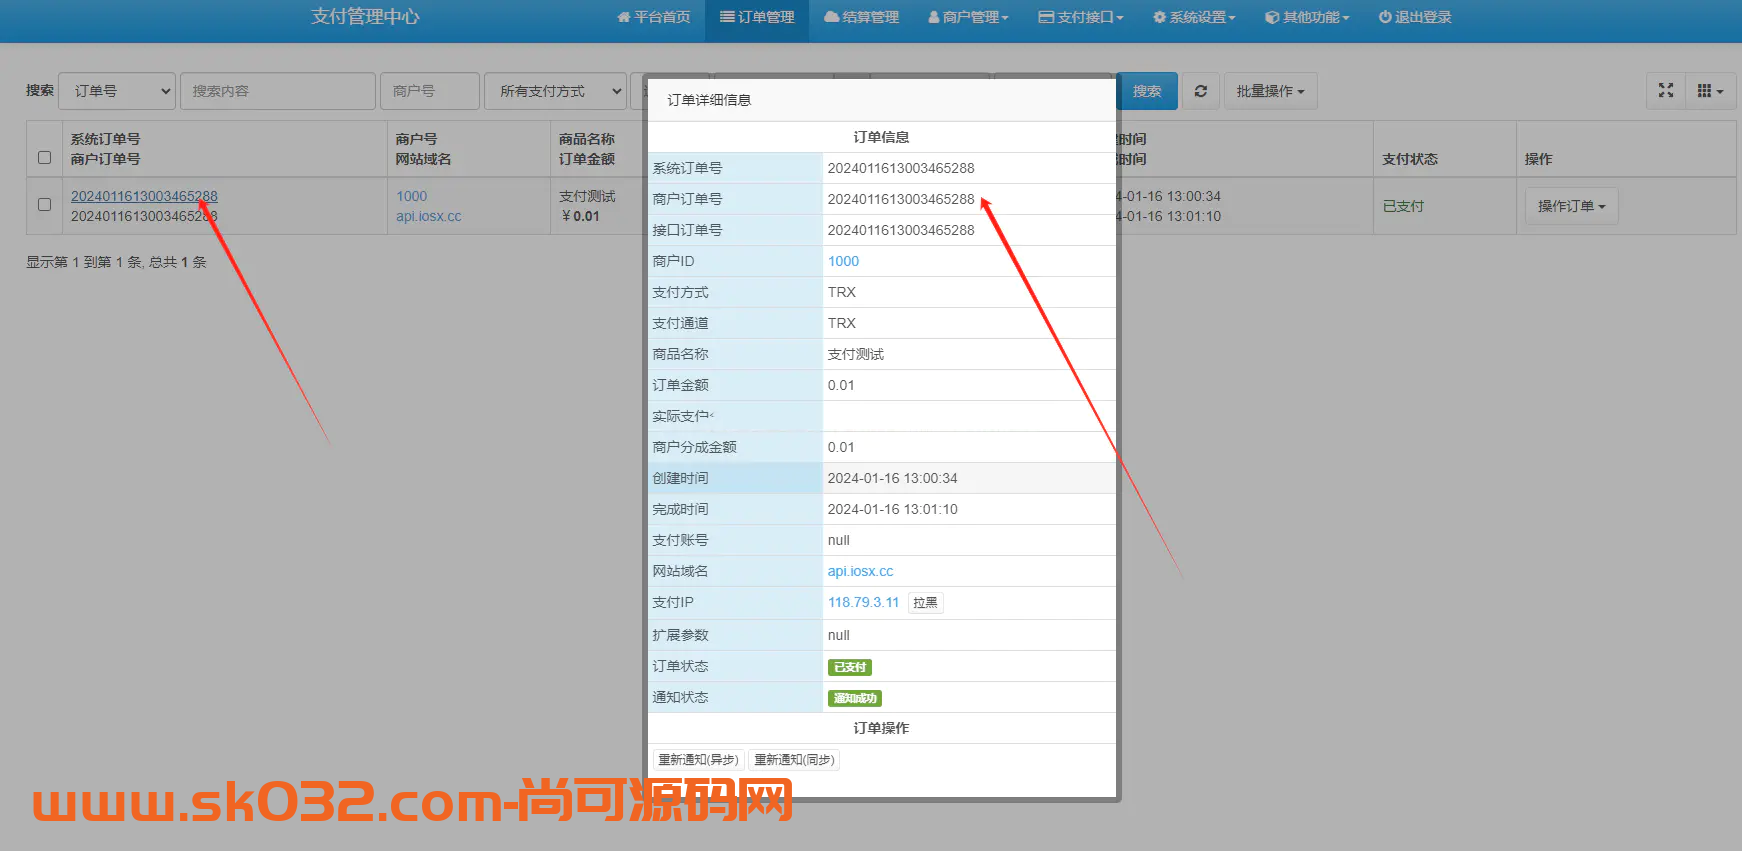This screenshot has height=851, width=1742.
Task: Click the 系统订单号 value in the dialog
Action: (x=901, y=168)
